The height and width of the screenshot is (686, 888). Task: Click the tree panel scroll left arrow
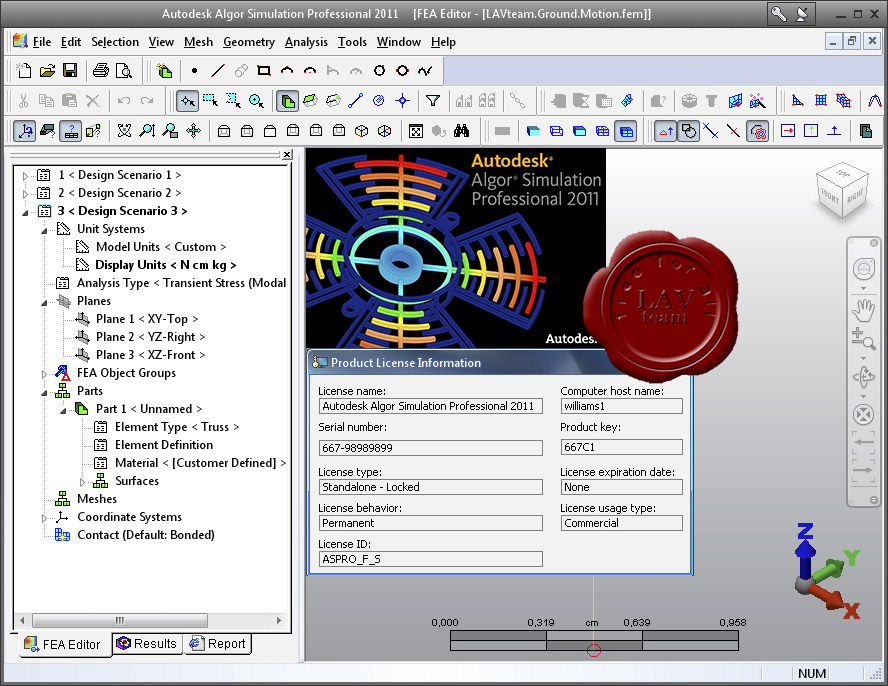click(22, 620)
